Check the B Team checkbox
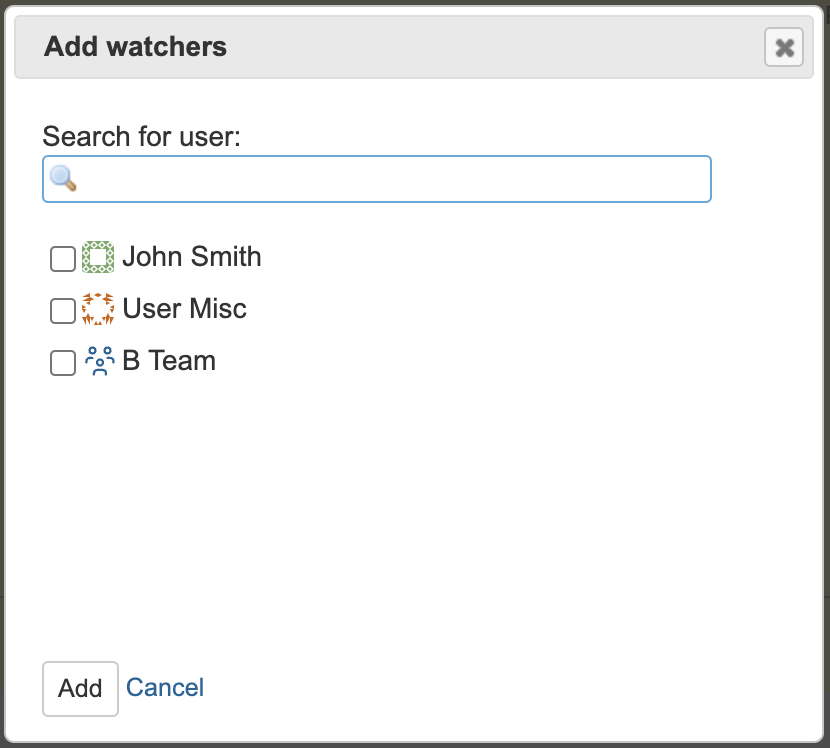Screen dimensions: 830x748 coord(63,363)
